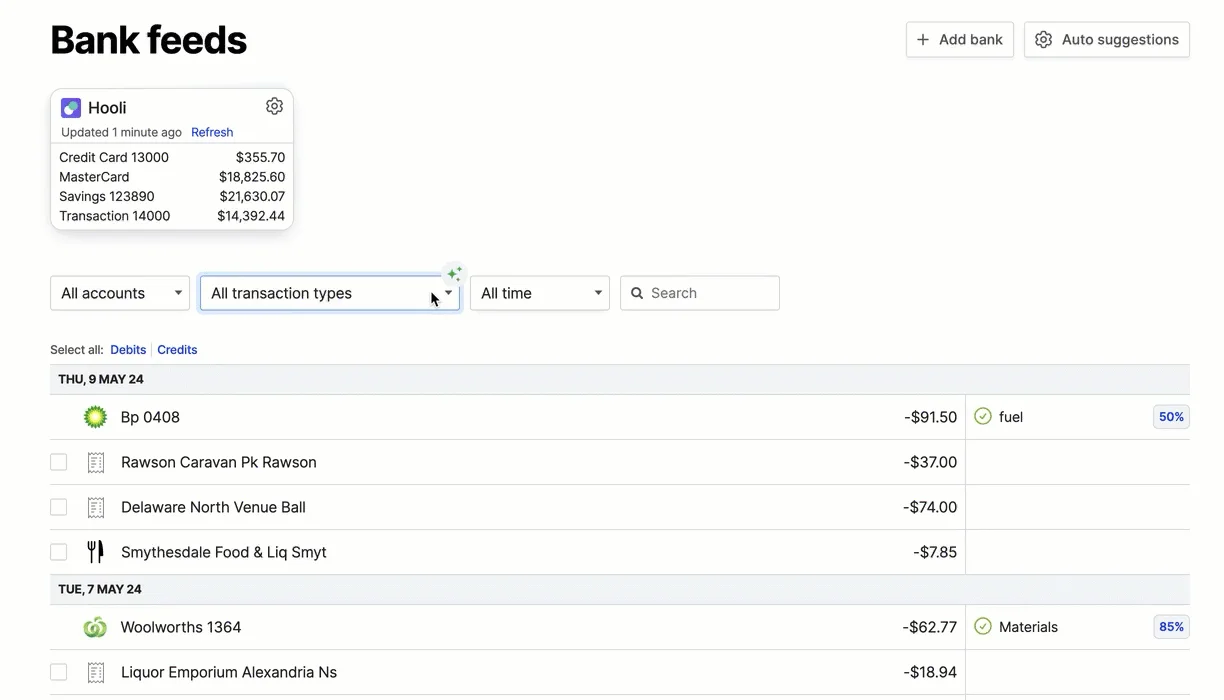Click the plus icon in Add bank

tap(923, 40)
